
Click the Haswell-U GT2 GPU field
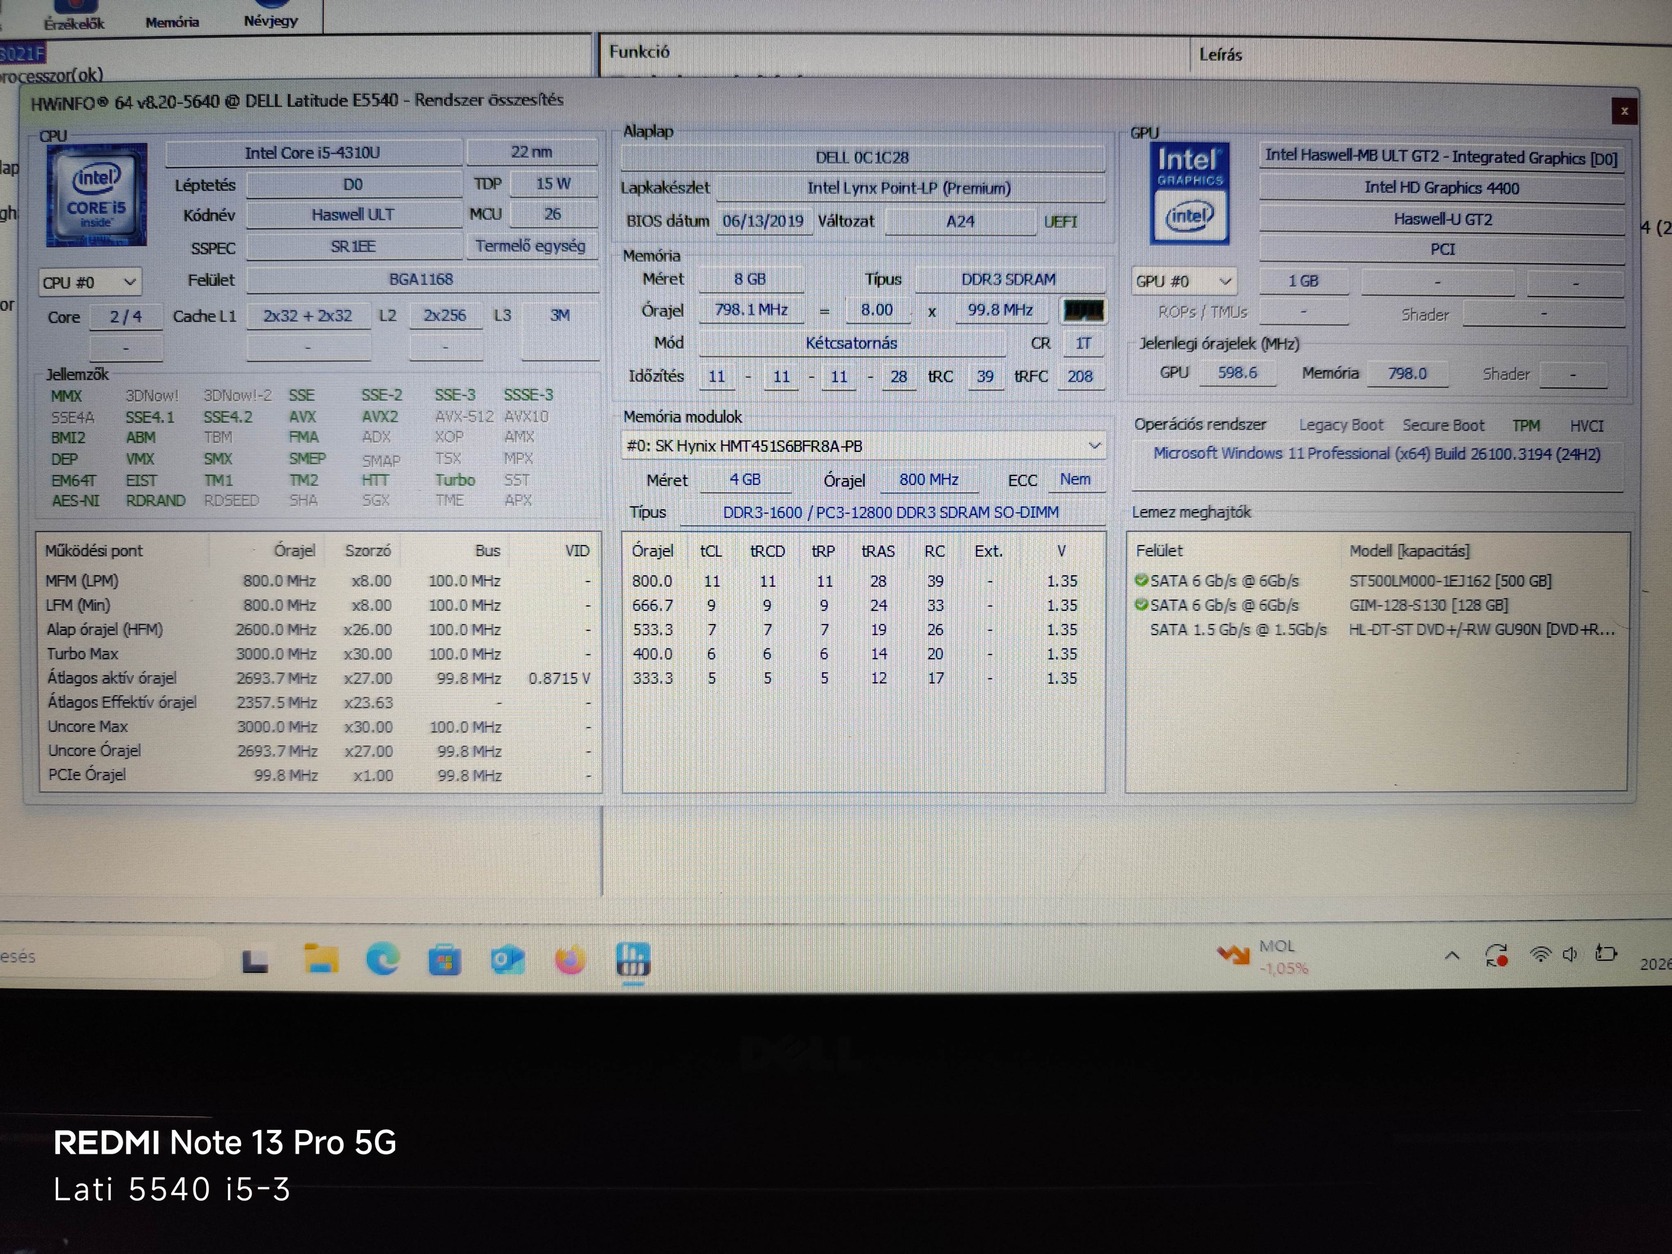[1442, 219]
